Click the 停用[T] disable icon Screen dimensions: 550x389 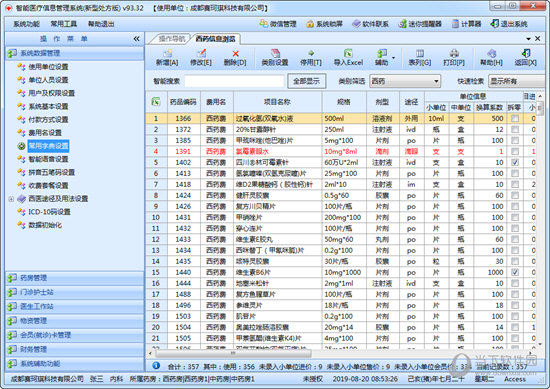pos(311,53)
